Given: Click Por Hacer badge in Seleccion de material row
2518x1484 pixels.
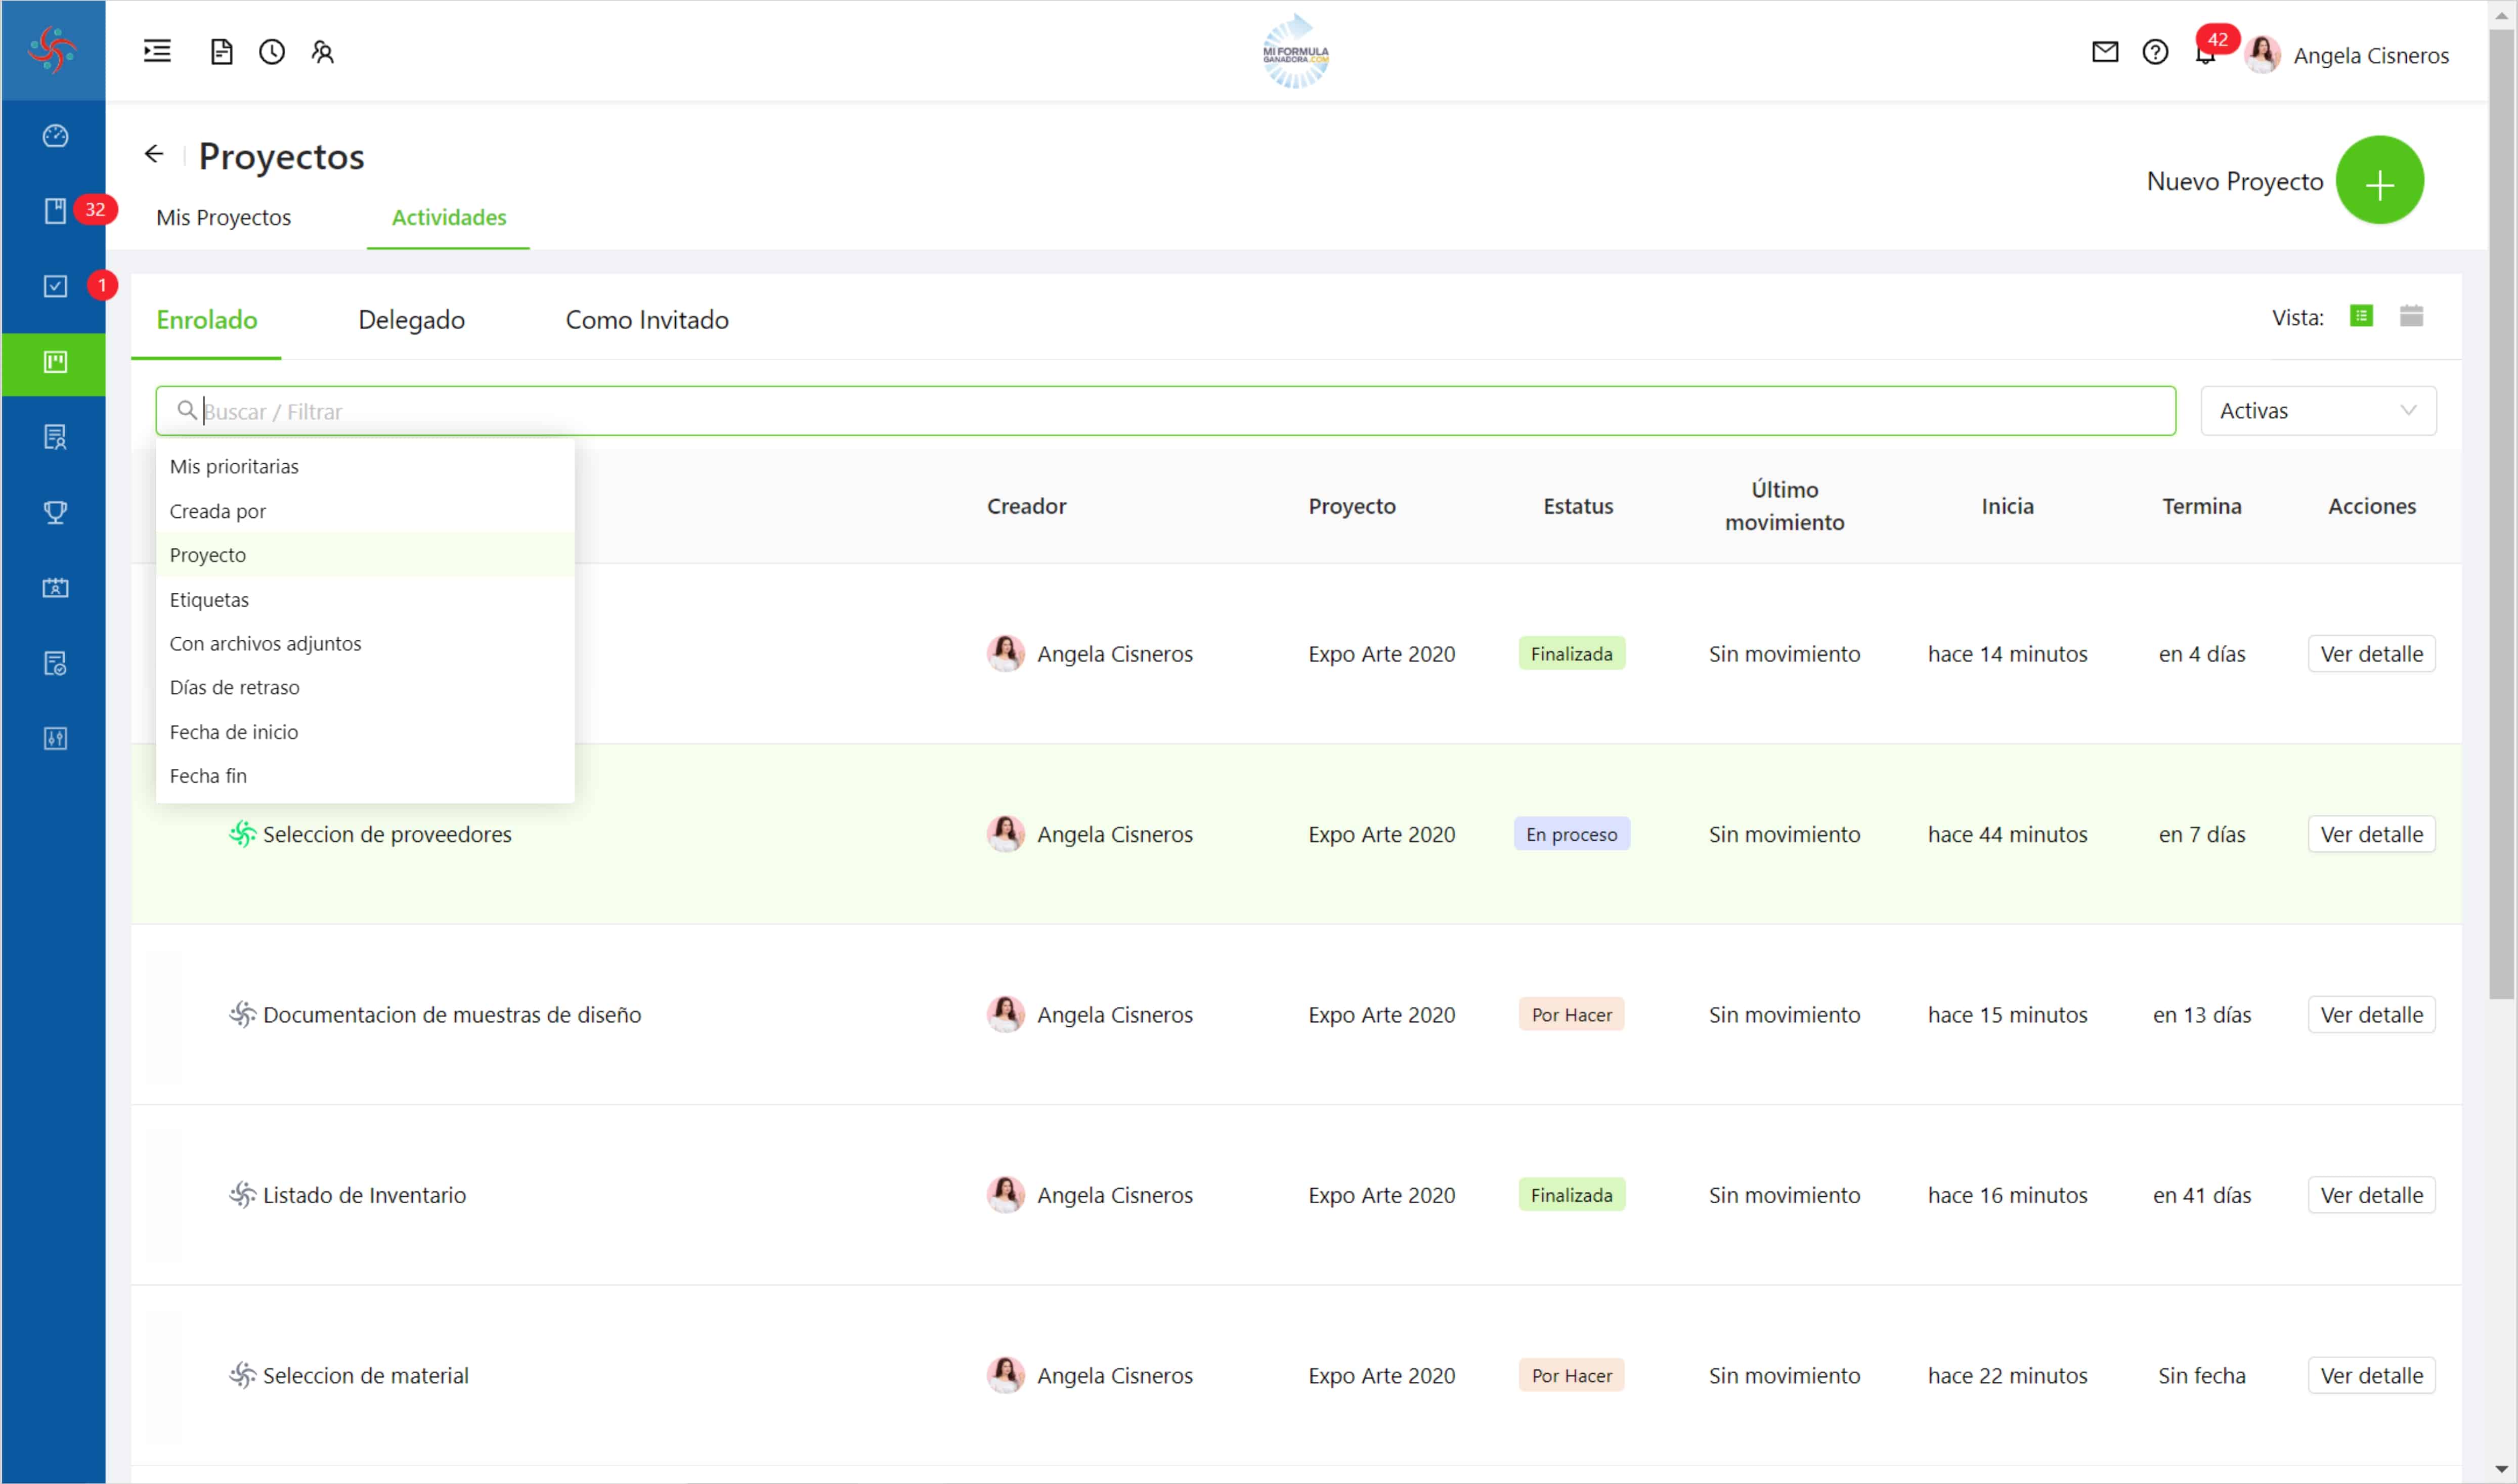Looking at the screenshot, I should pos(1571,1375).
